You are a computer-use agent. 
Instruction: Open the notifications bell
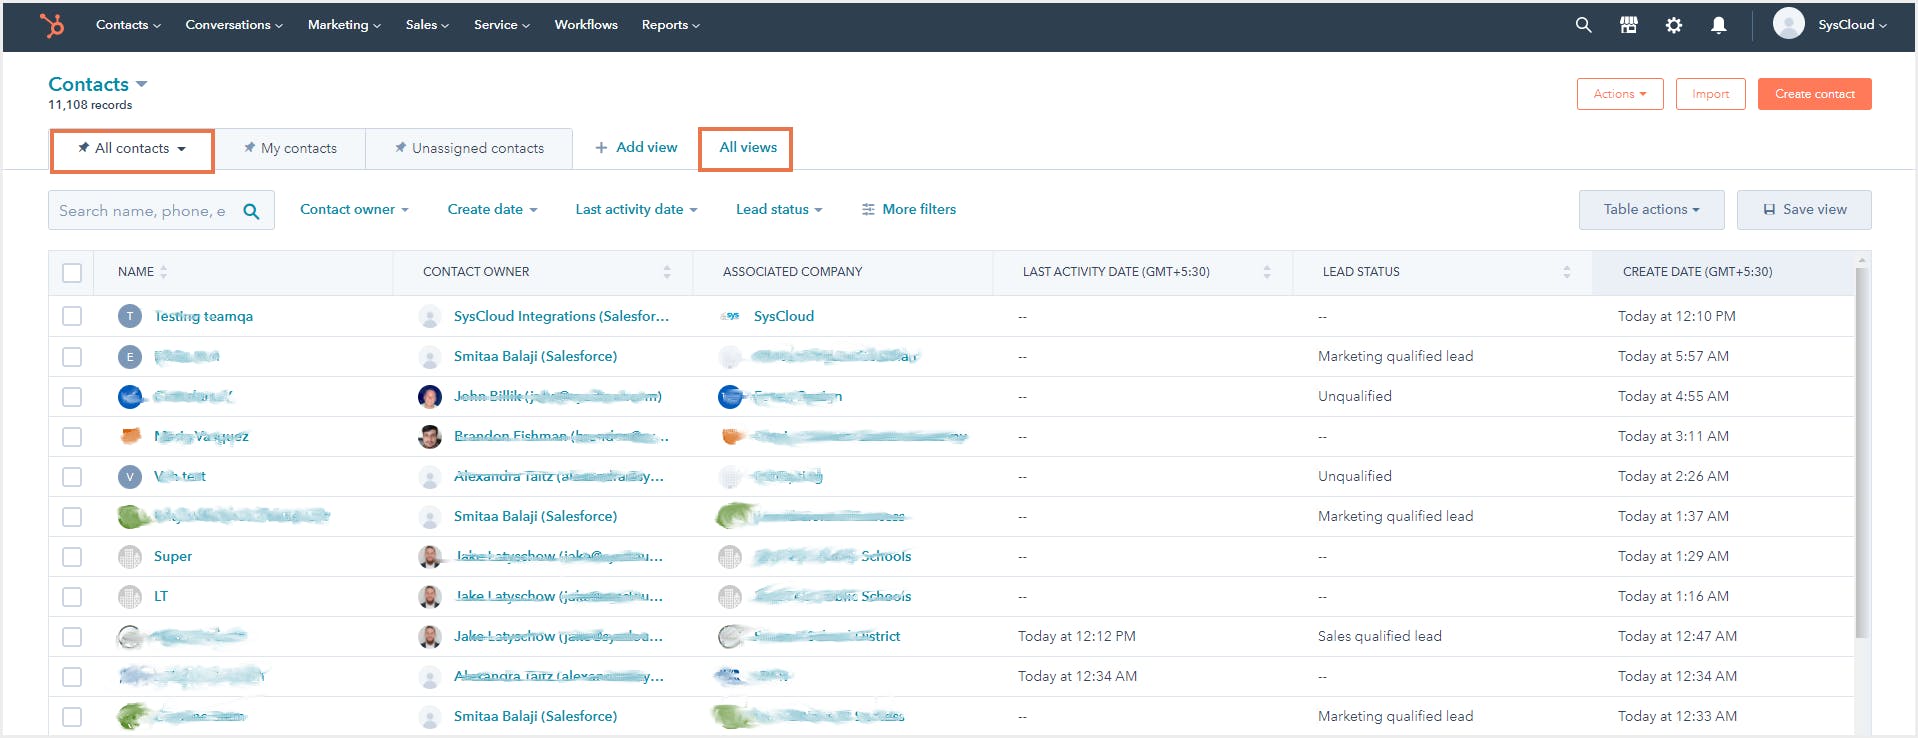pos(1718,25)
